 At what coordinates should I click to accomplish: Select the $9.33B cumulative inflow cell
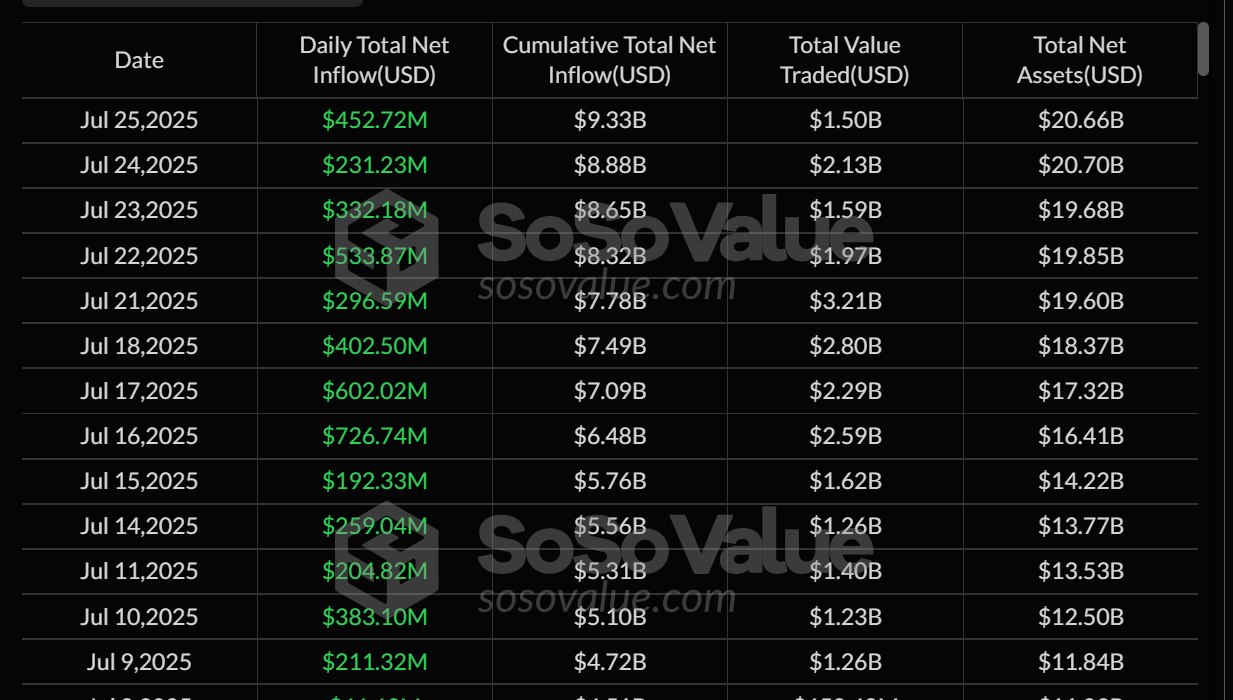610,121
